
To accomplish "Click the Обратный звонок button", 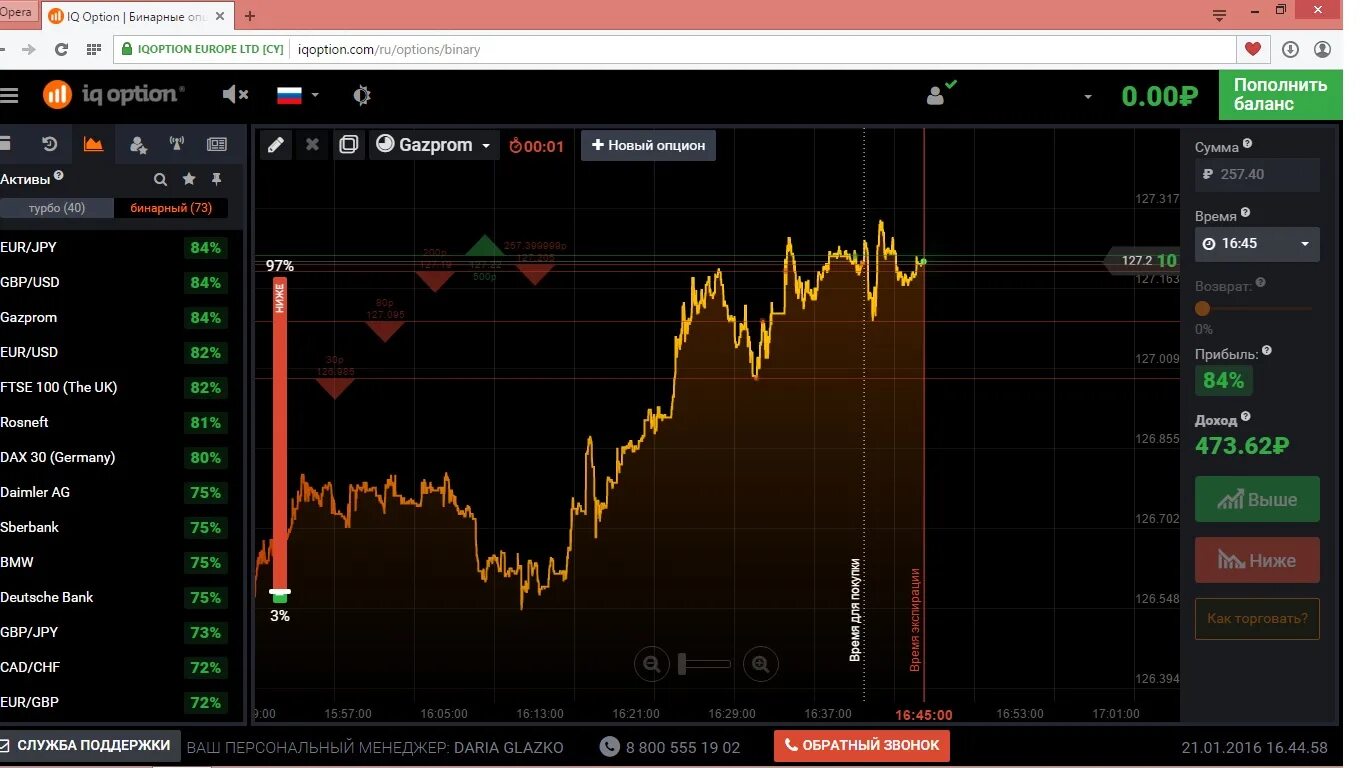I will [x=861, y=745].
